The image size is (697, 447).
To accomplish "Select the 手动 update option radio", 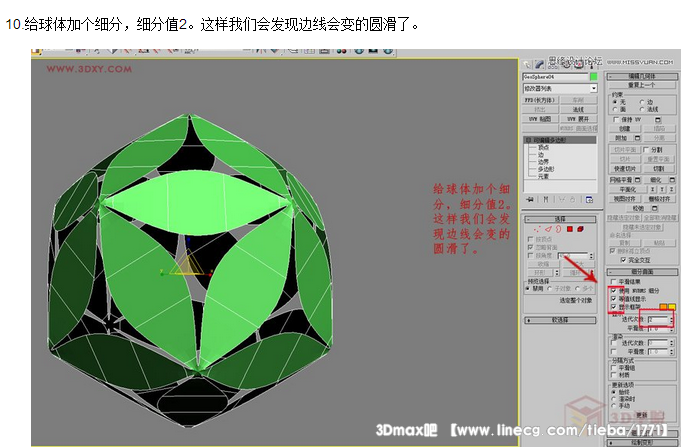I will [614, 405].
